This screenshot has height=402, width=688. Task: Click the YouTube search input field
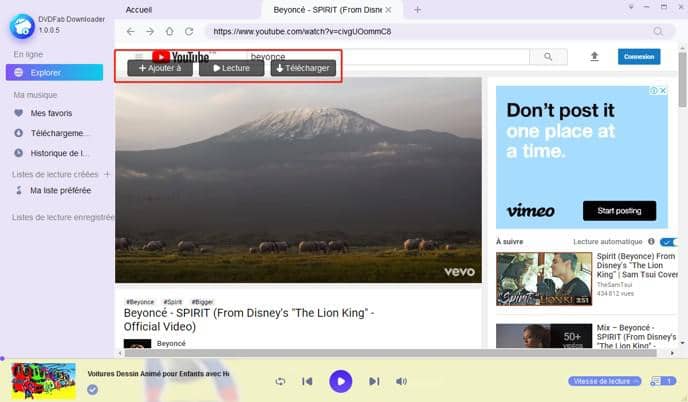click(388, 57)
